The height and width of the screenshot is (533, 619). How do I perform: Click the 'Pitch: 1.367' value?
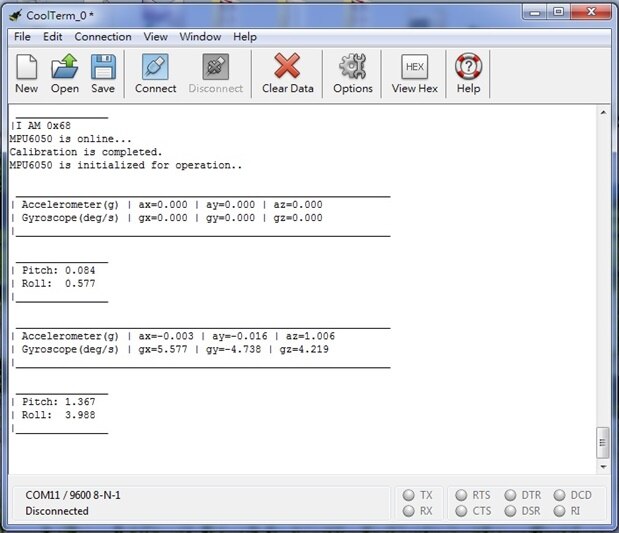(58, 402)
